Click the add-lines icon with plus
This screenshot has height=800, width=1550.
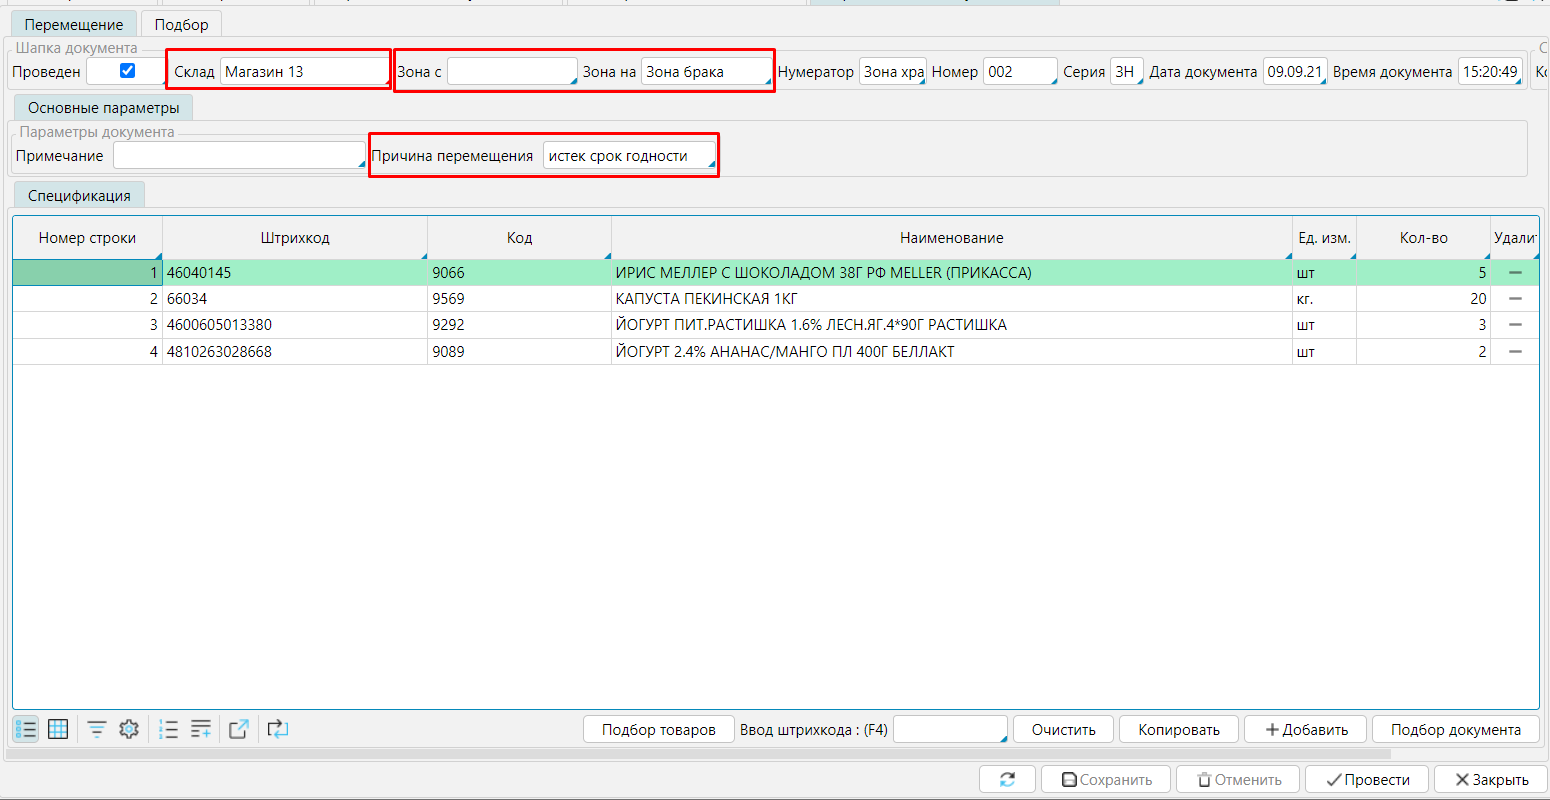(201, 729)
